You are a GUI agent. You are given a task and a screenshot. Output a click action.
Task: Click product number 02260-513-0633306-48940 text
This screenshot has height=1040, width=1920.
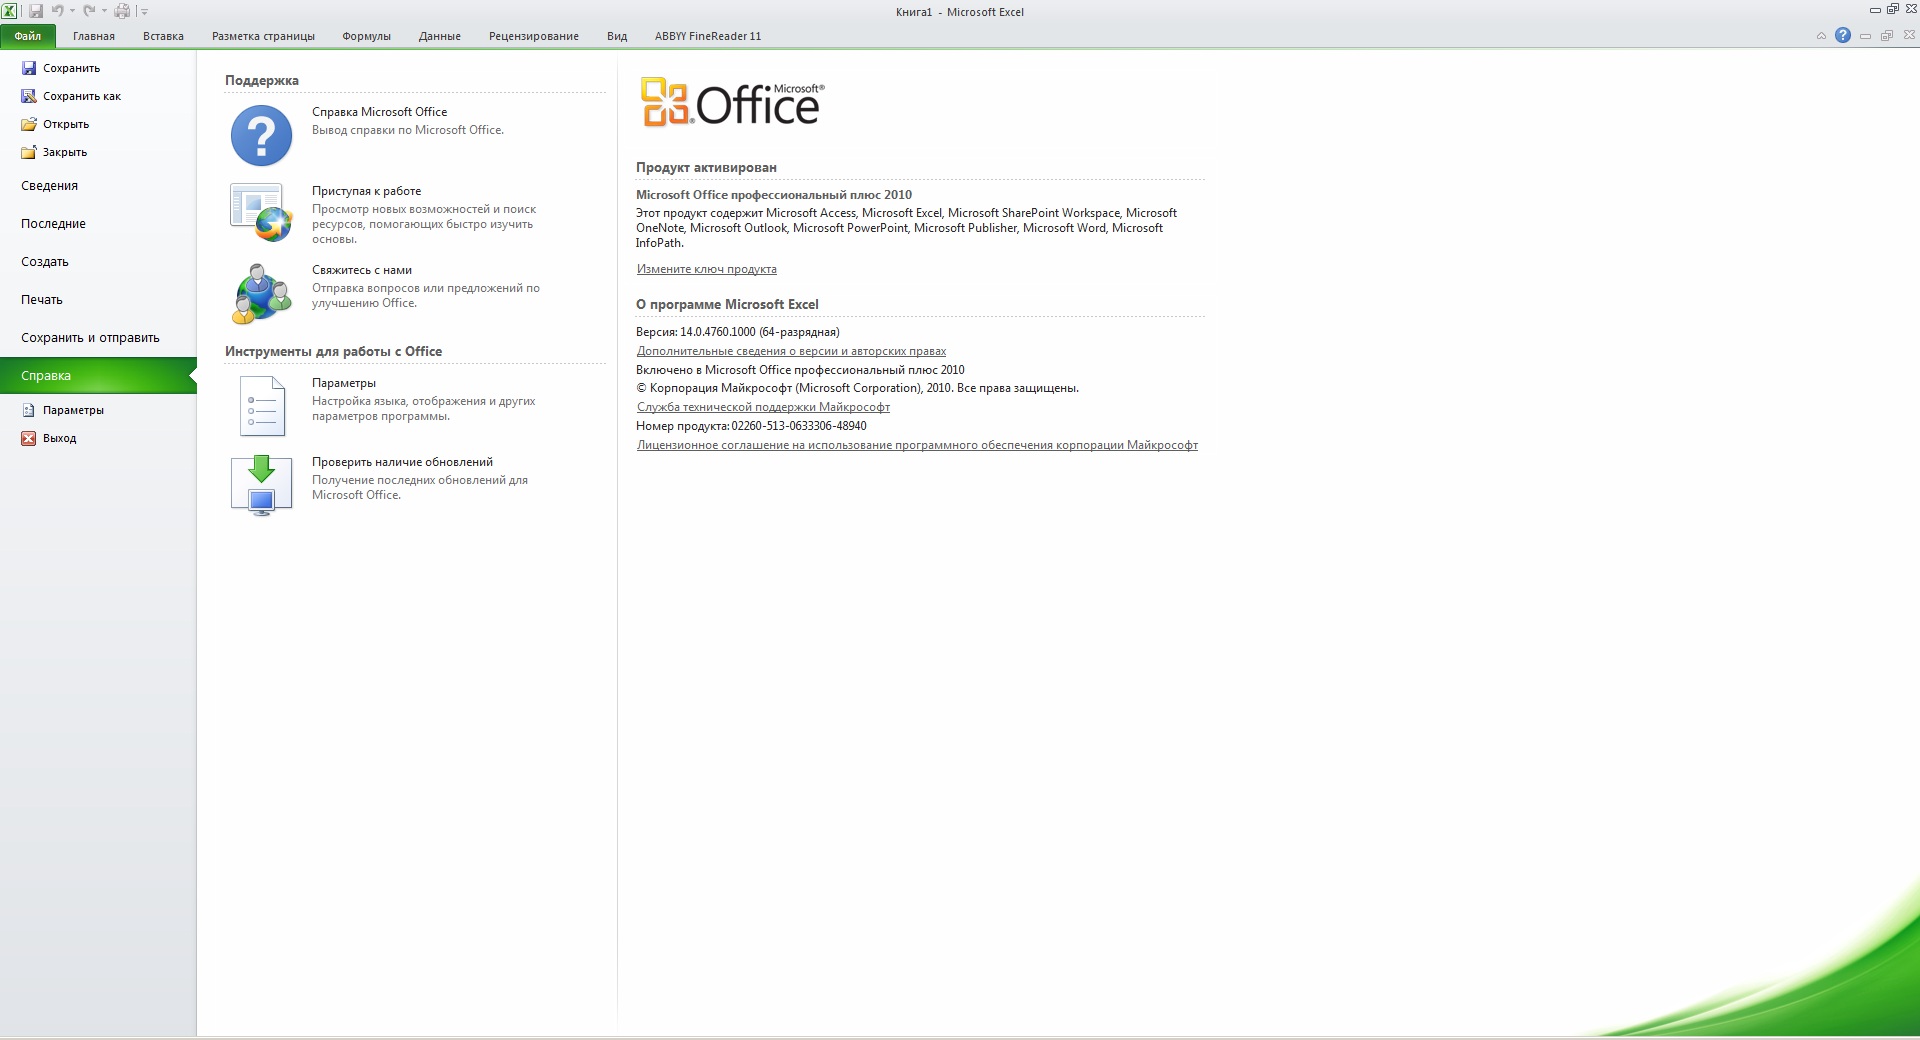click(799, 426)
